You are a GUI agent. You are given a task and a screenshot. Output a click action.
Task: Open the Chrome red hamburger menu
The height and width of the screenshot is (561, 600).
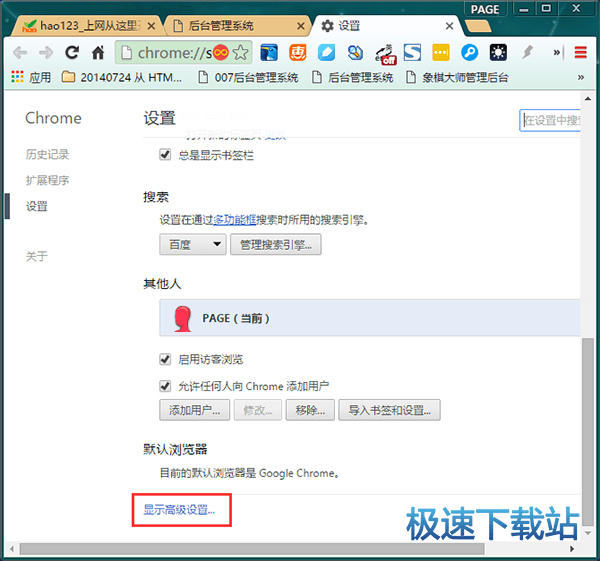click(x=580, y=52)
